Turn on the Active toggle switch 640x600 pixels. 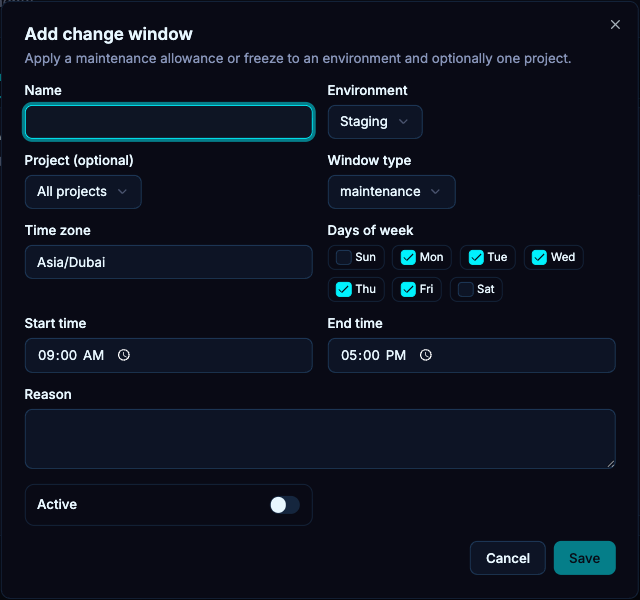285,505
